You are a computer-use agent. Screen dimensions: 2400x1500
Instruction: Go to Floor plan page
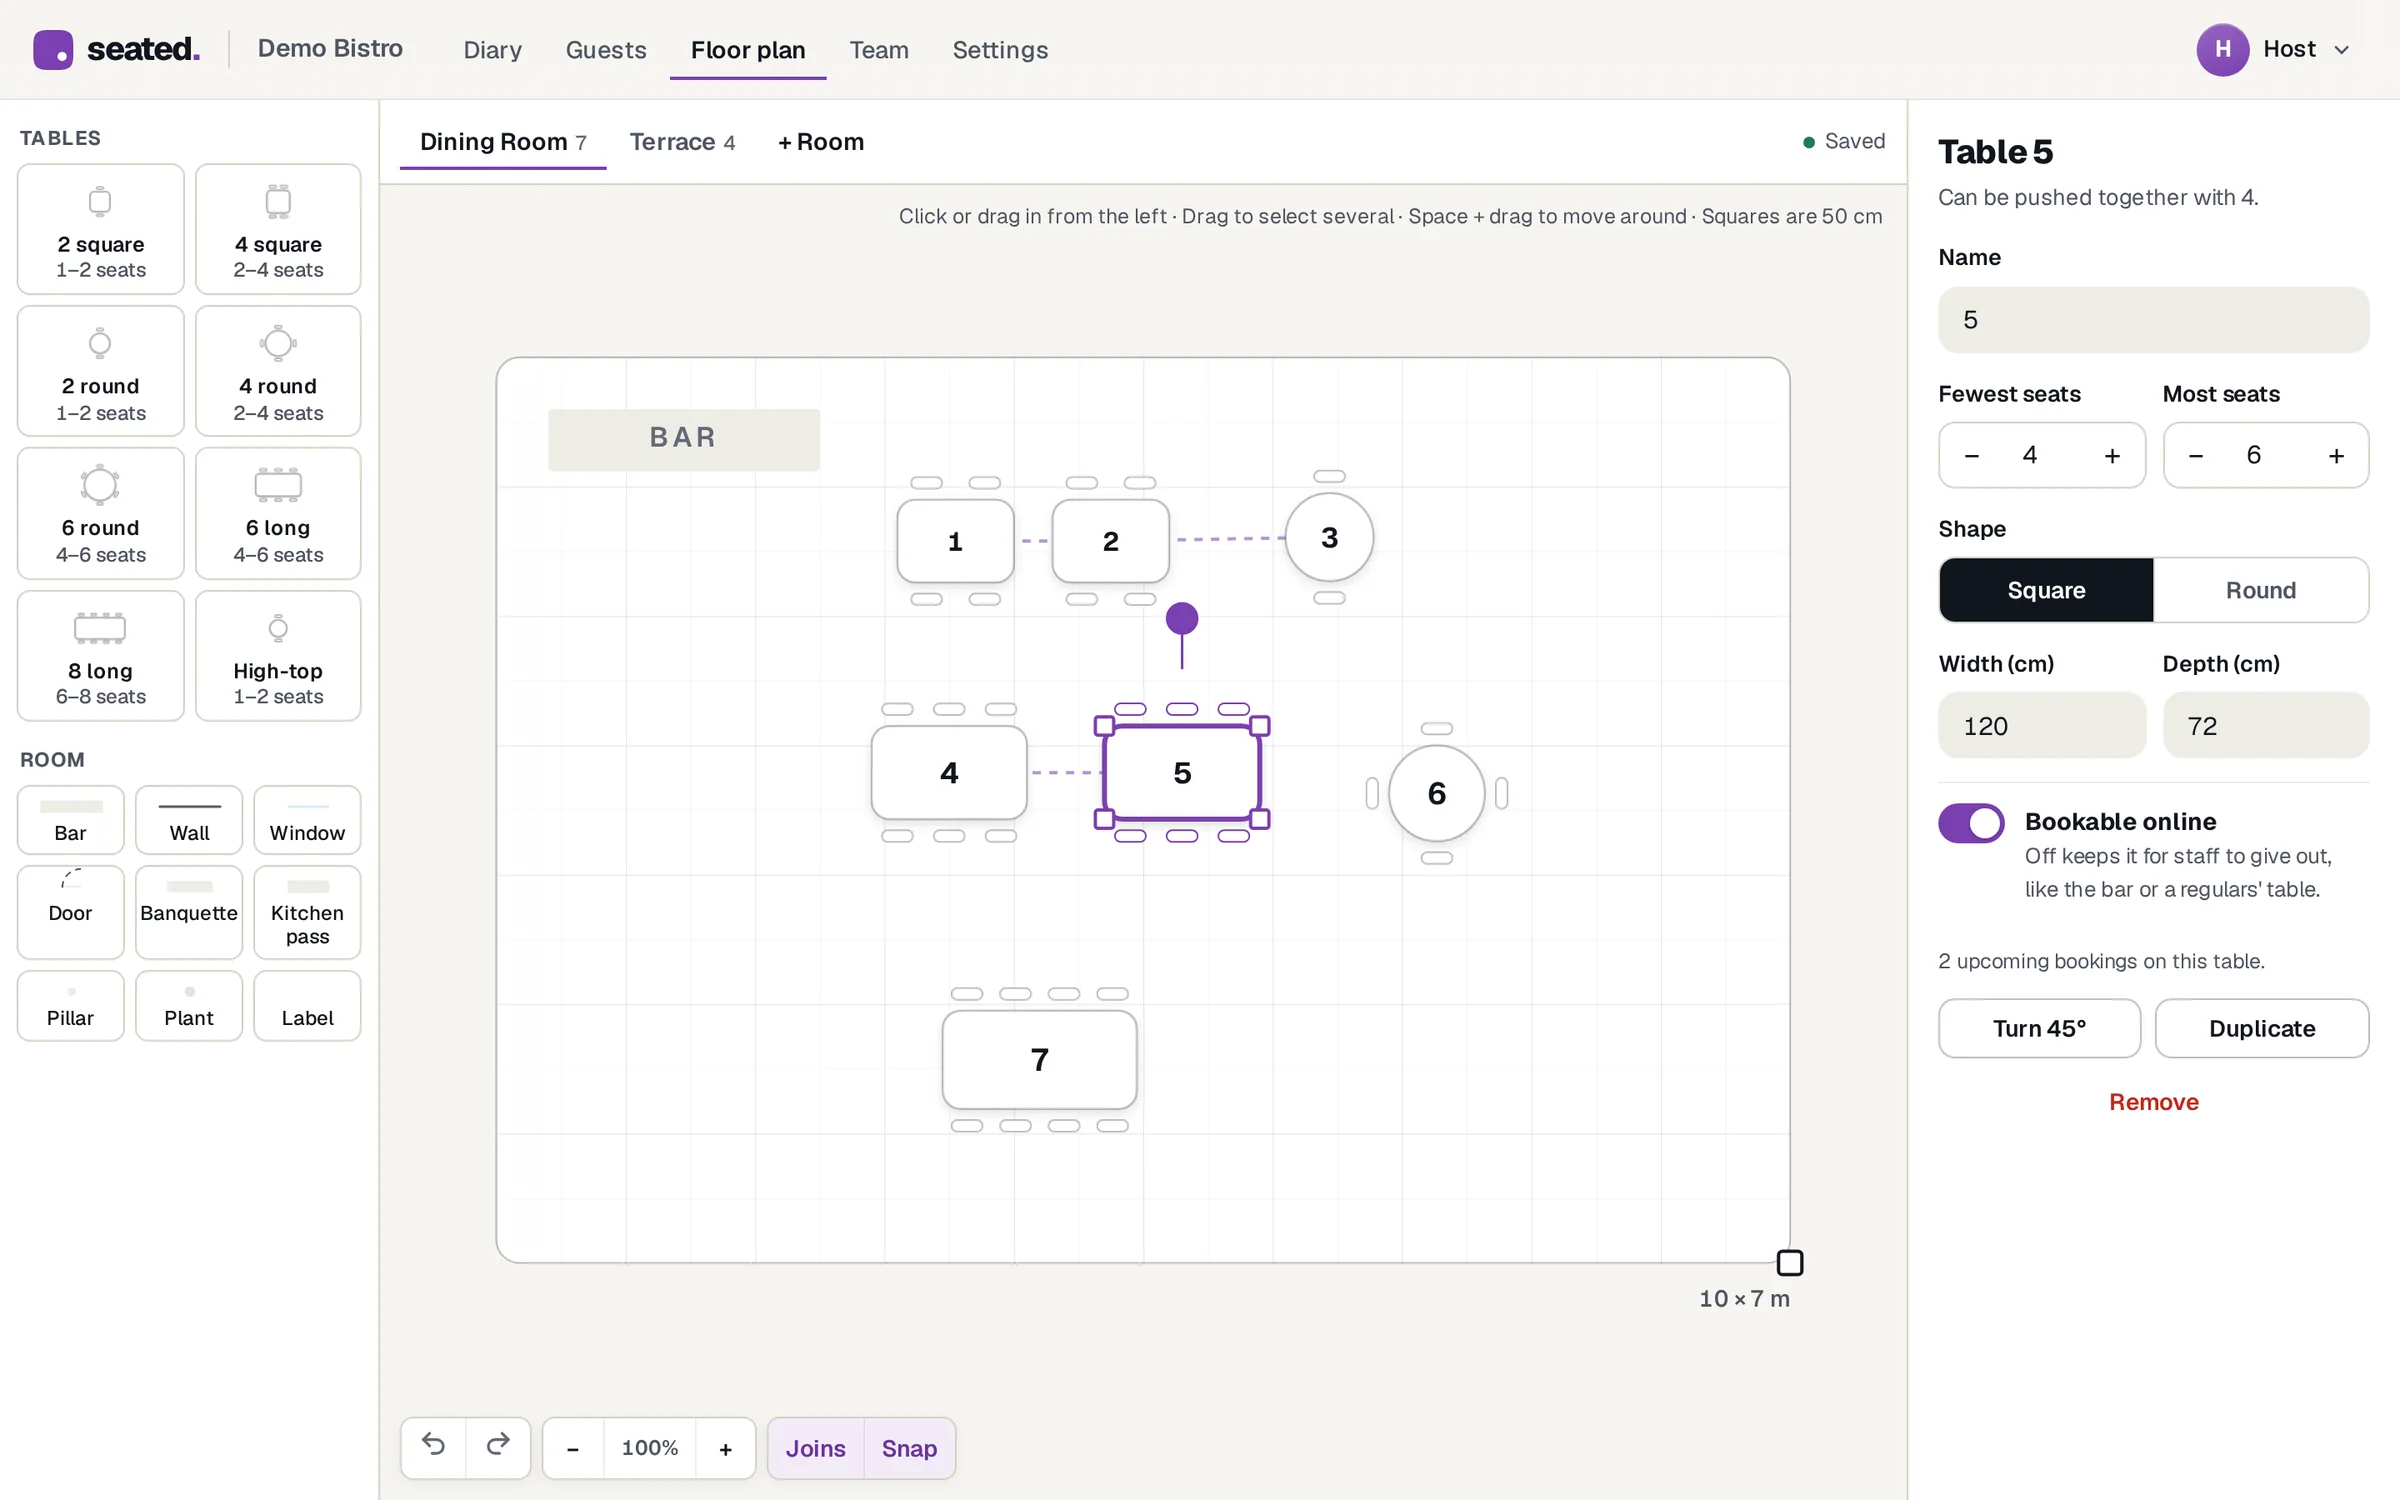click(748, 50)
